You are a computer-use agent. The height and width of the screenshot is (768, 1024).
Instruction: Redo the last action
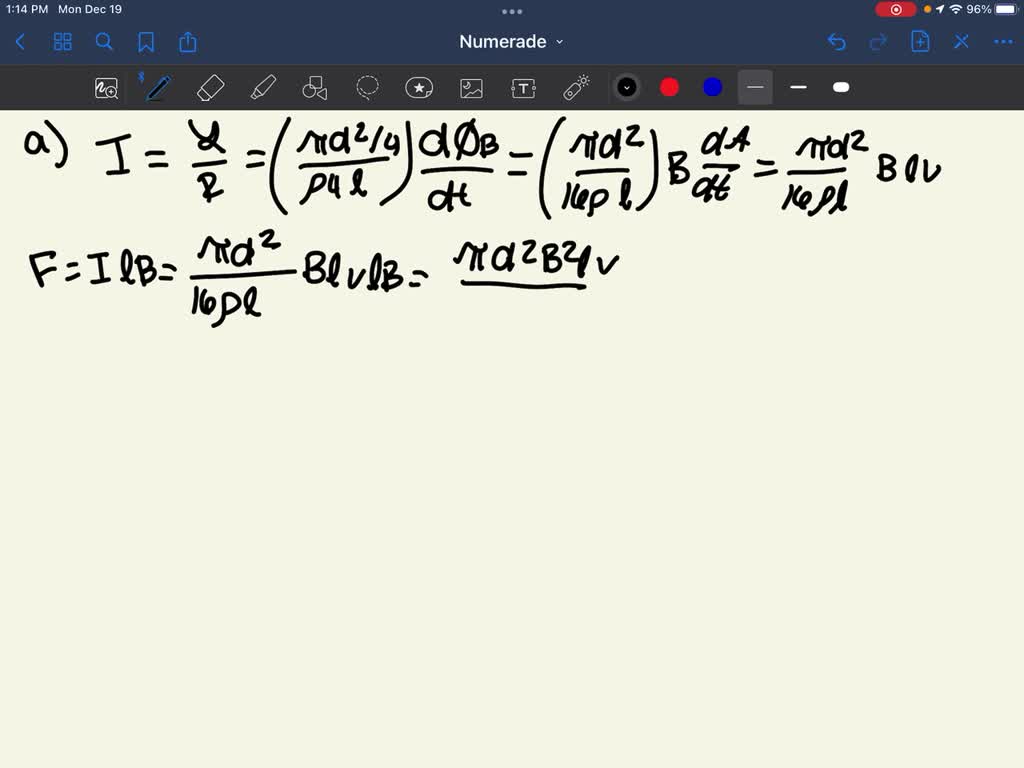point(878,42)
